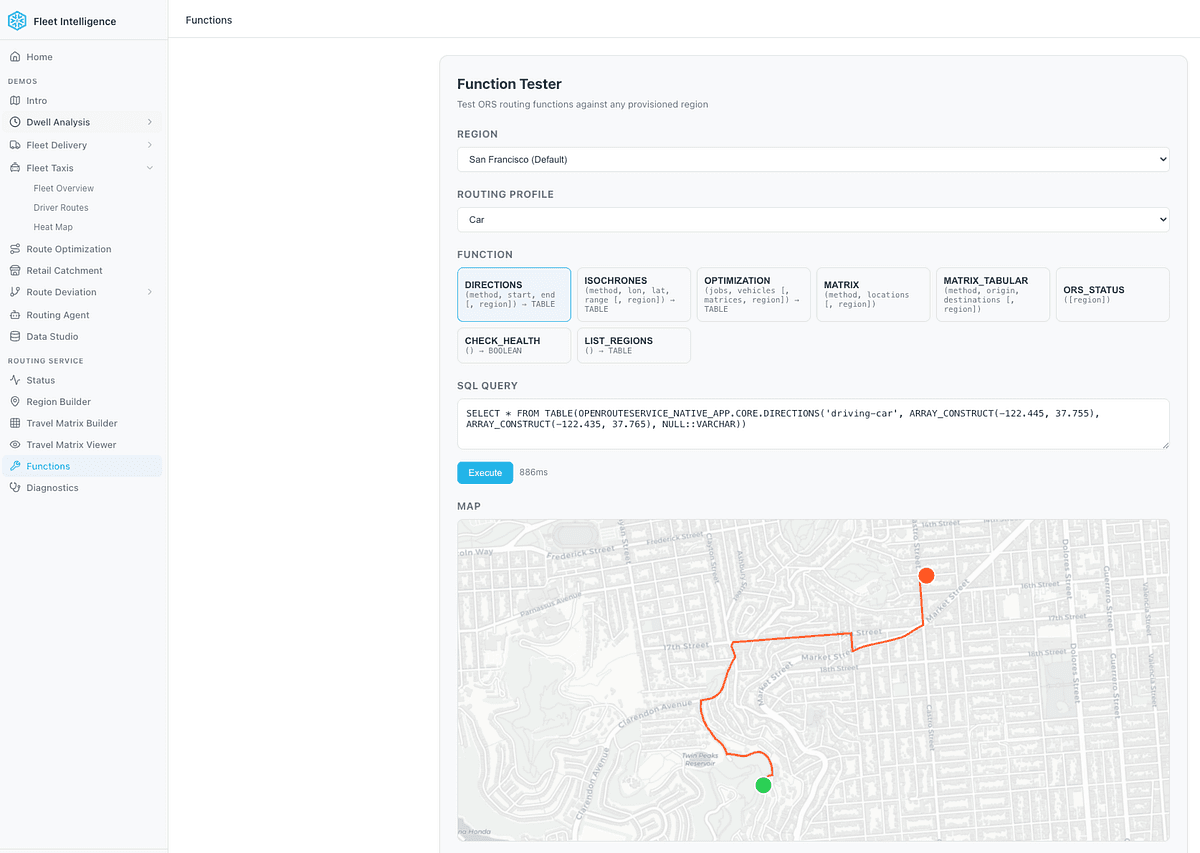Screen dimensions: 1200x853
Task: Open the Routing Profile dropdown
Action: tap(812, 219)
